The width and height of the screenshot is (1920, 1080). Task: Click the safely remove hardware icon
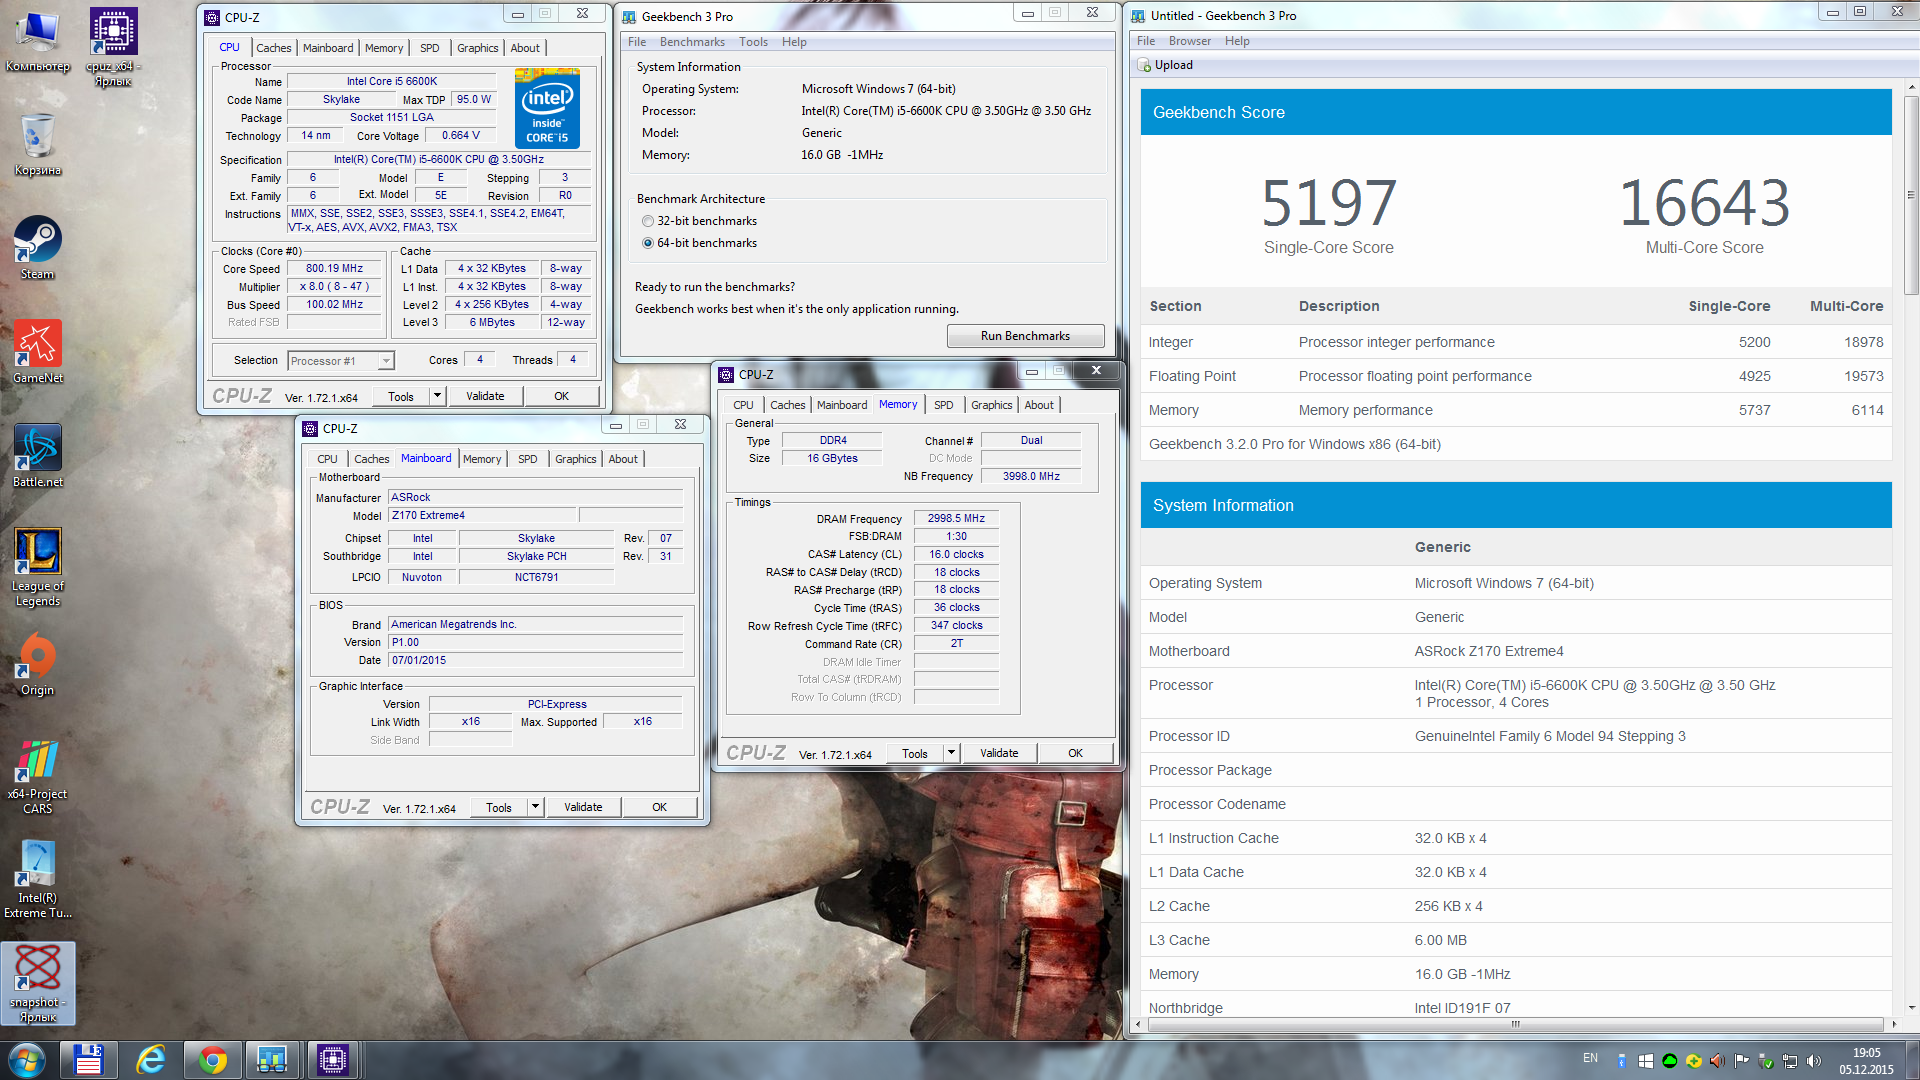1766,1061
